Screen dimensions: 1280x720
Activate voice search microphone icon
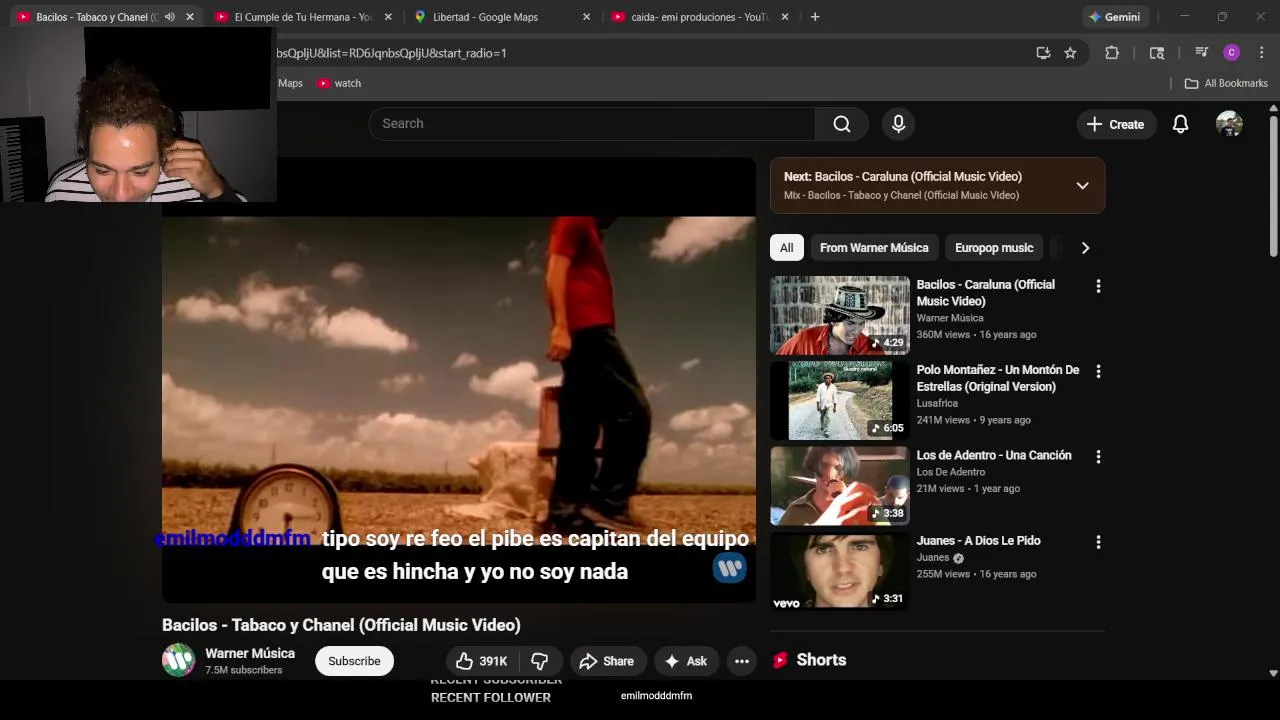pos(898,124)
